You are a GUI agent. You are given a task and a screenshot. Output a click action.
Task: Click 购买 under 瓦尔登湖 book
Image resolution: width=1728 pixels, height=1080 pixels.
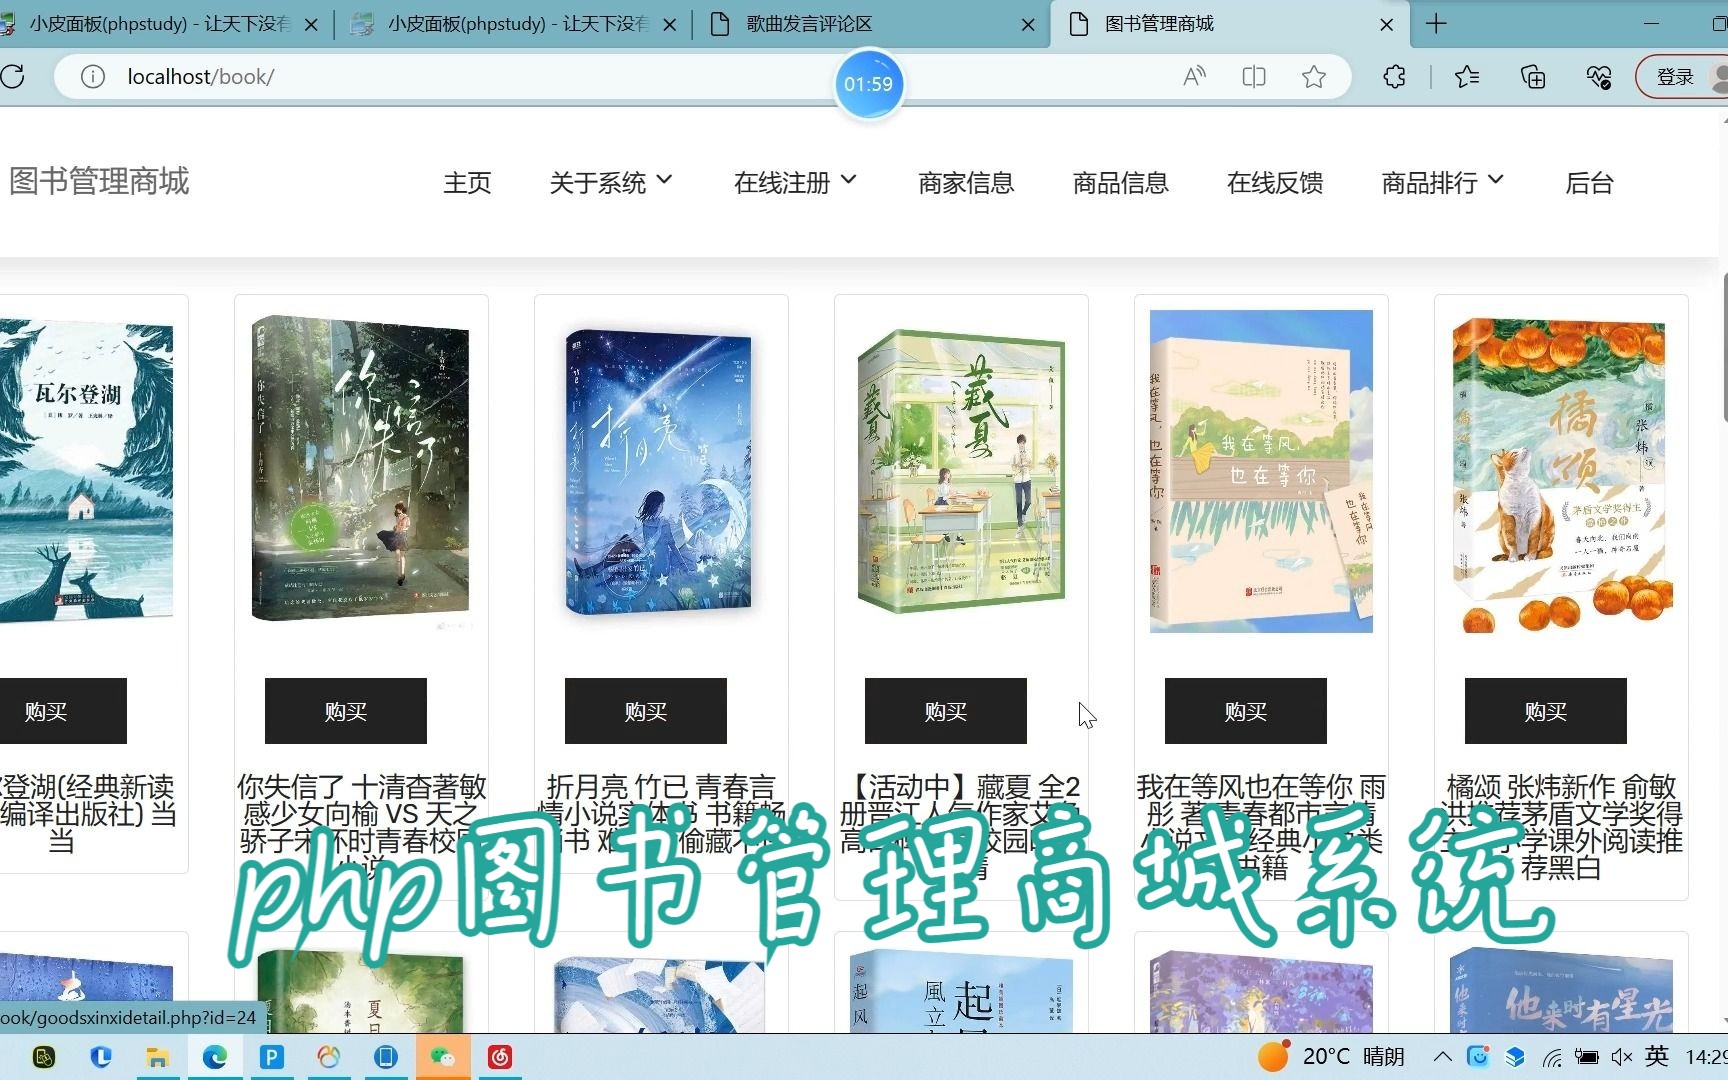62,711
